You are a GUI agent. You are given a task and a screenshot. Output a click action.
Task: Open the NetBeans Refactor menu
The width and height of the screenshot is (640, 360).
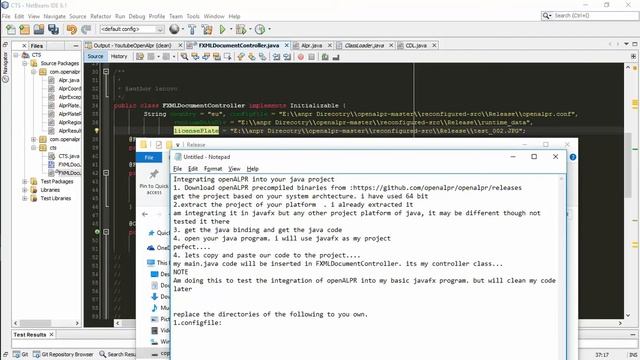(100, 16)
